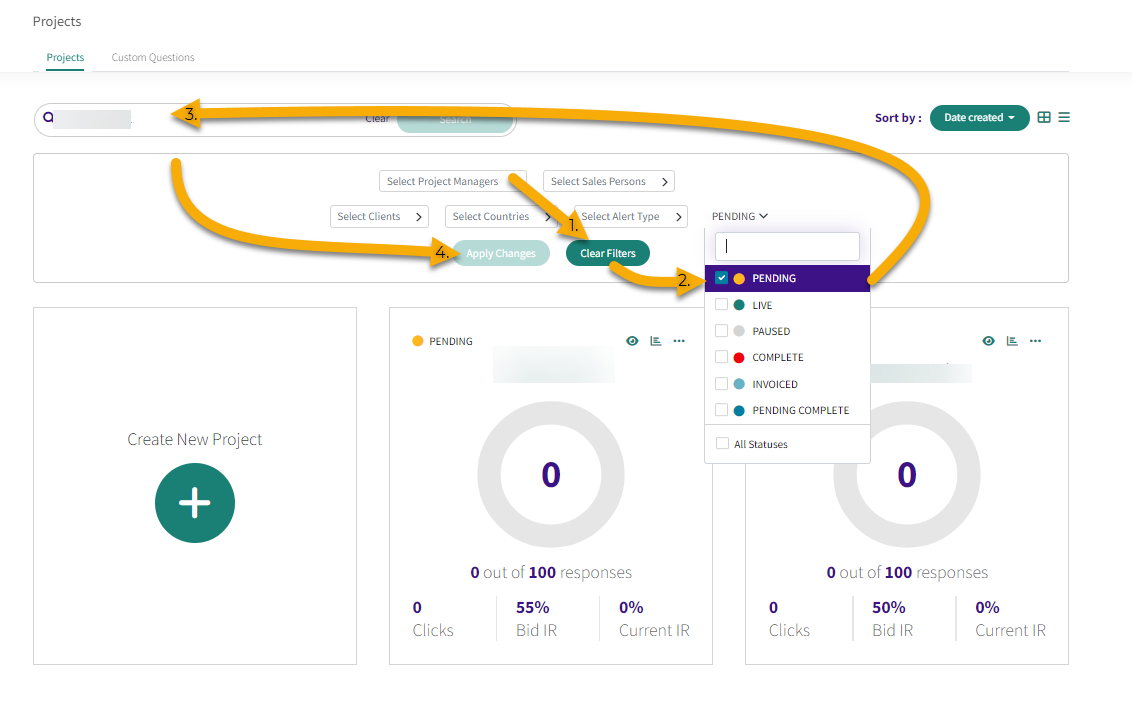Expand Select Clients filter
1132x718 pixels.
tap(379, 216)
